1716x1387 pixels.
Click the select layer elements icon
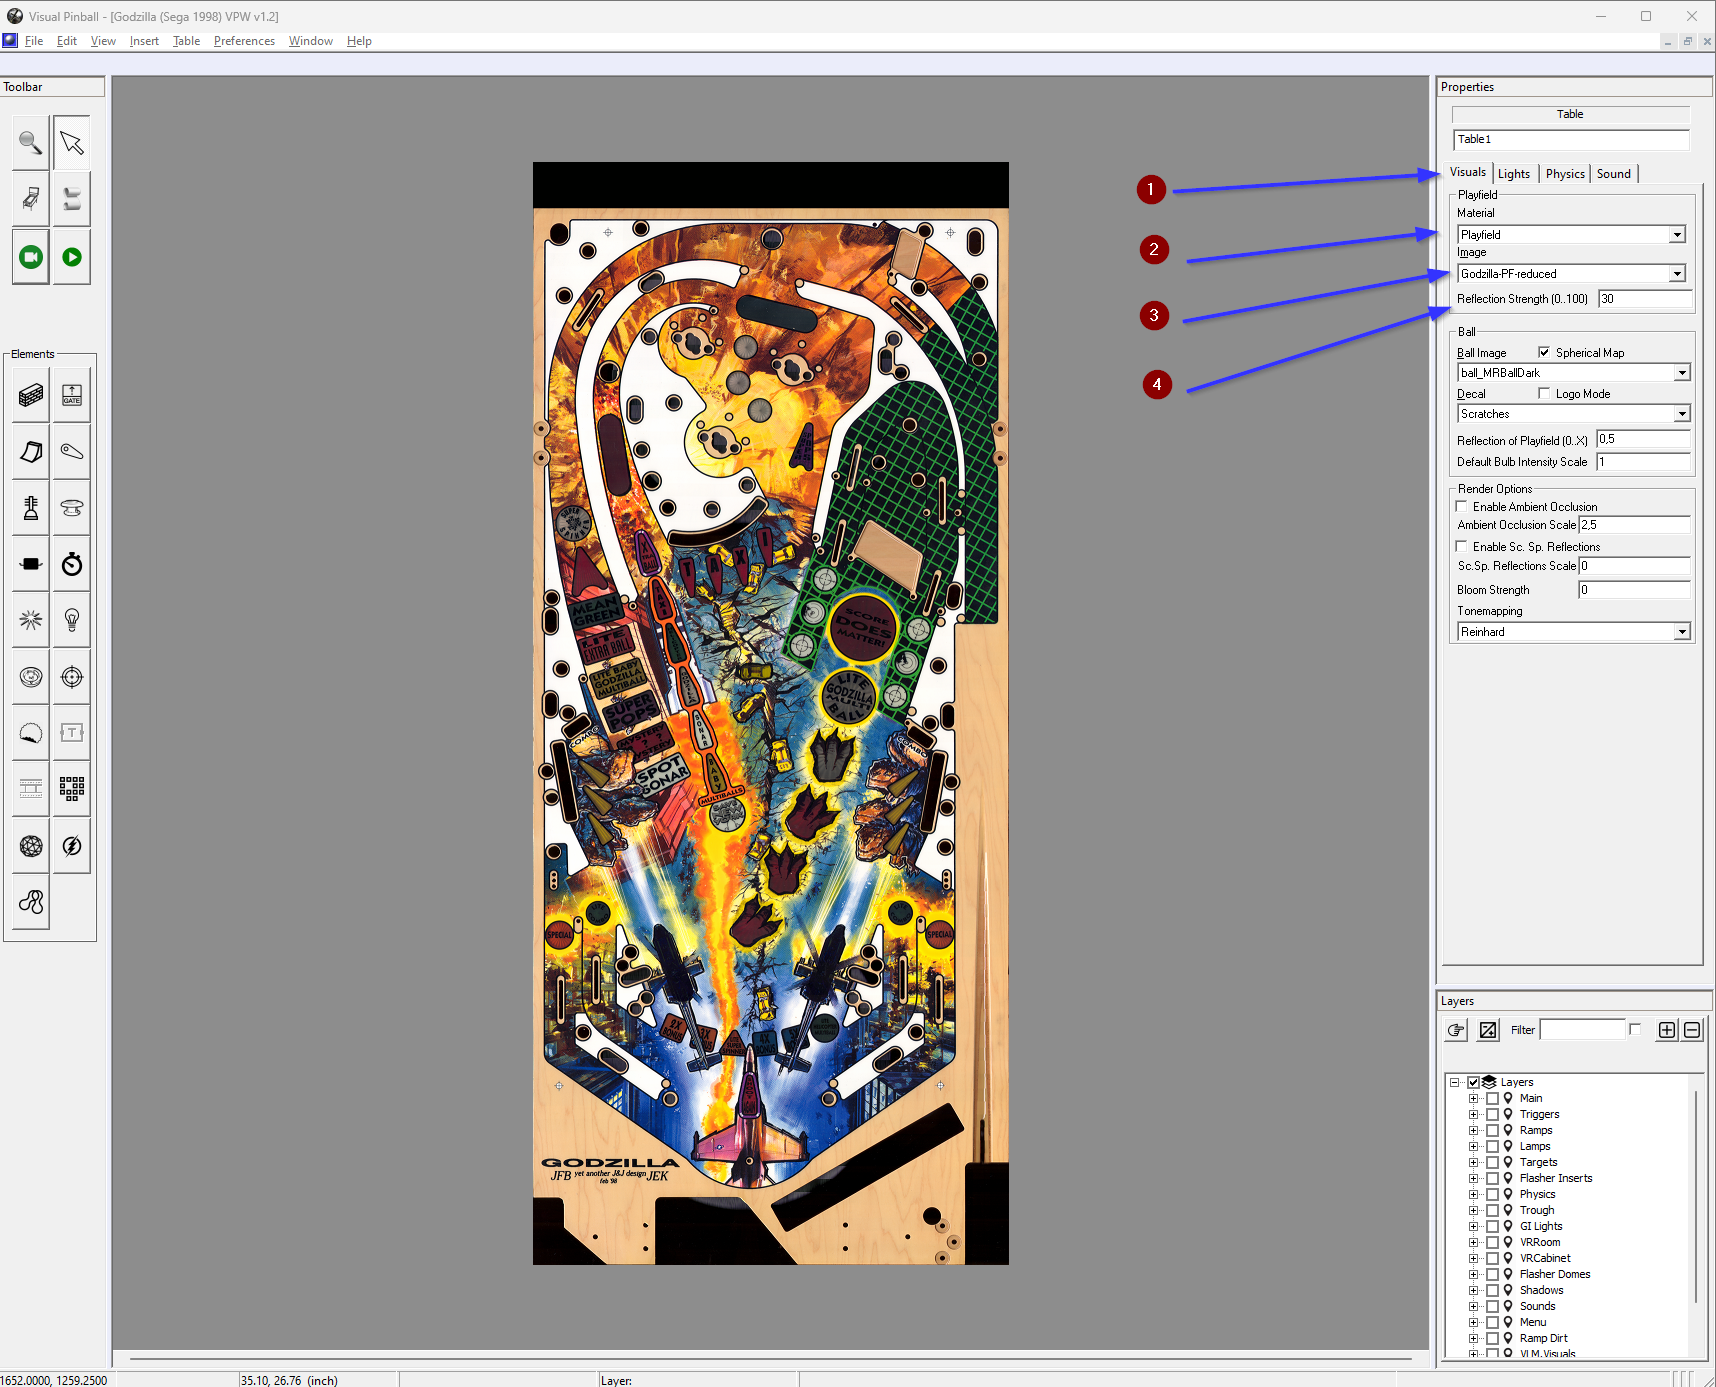coord(1488,1030)
